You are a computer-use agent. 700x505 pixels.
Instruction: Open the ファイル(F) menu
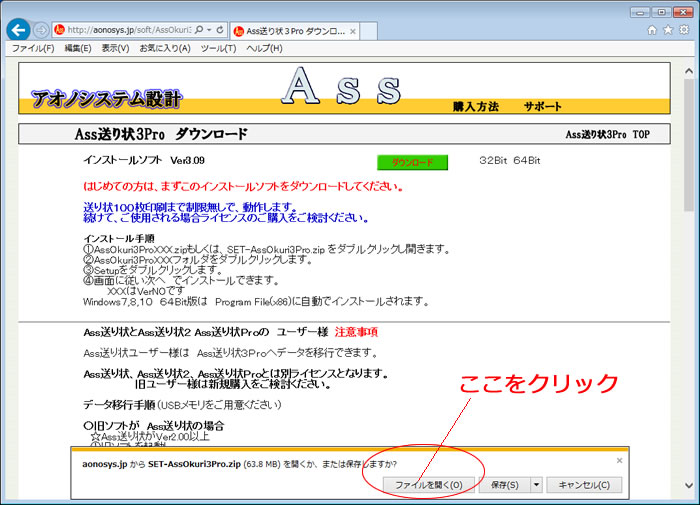coord(33,48)
